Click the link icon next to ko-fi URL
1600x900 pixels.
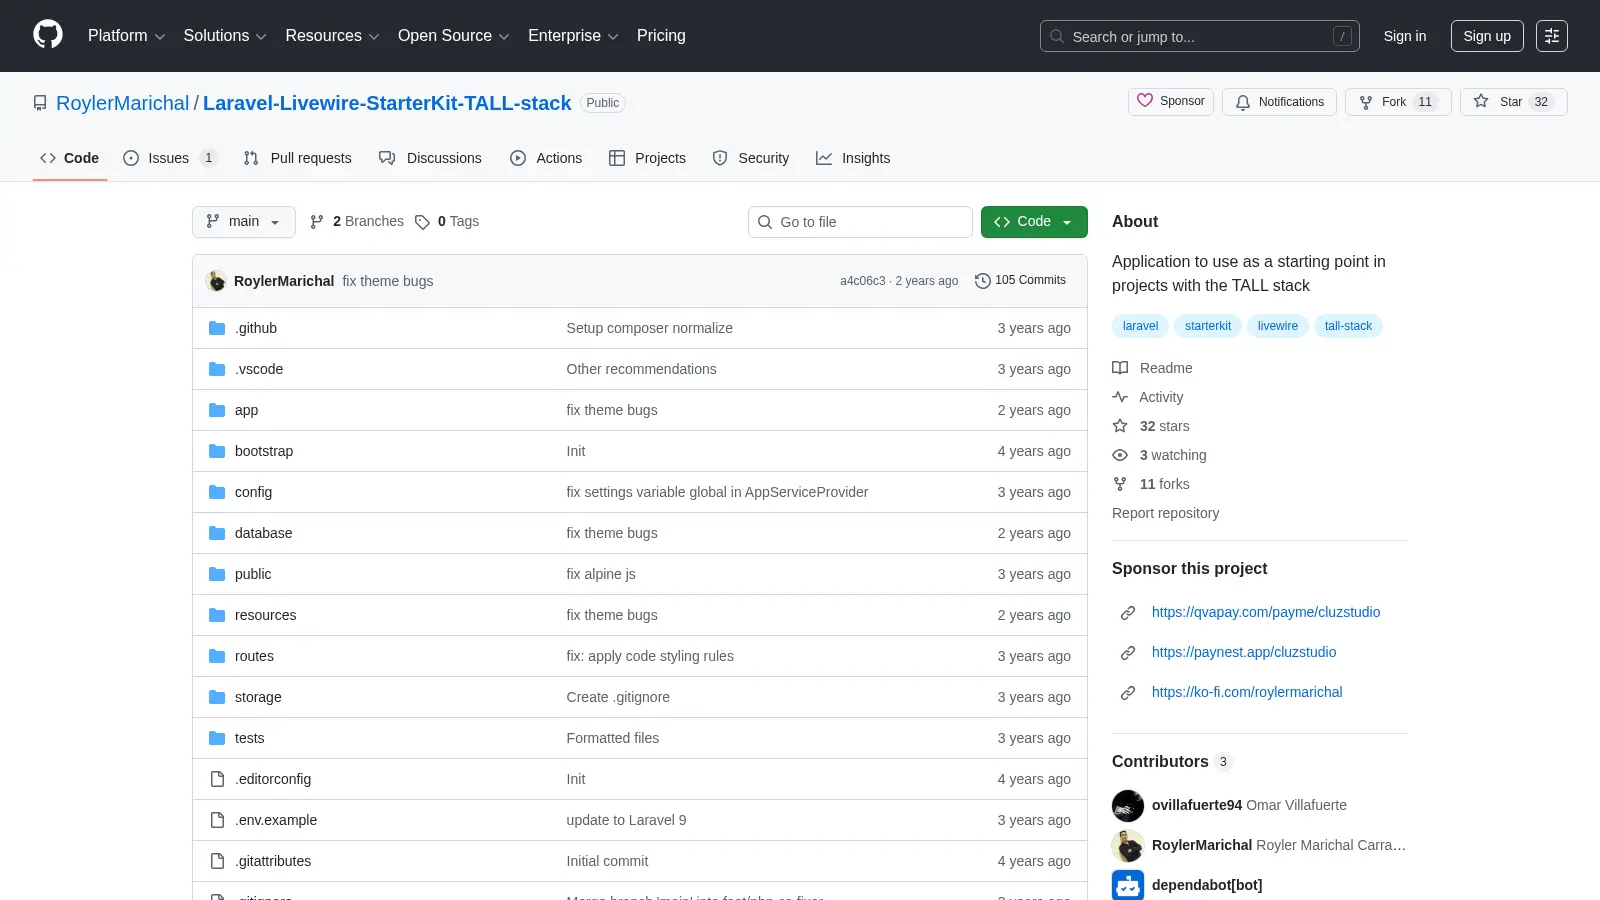pos(1128,692)
